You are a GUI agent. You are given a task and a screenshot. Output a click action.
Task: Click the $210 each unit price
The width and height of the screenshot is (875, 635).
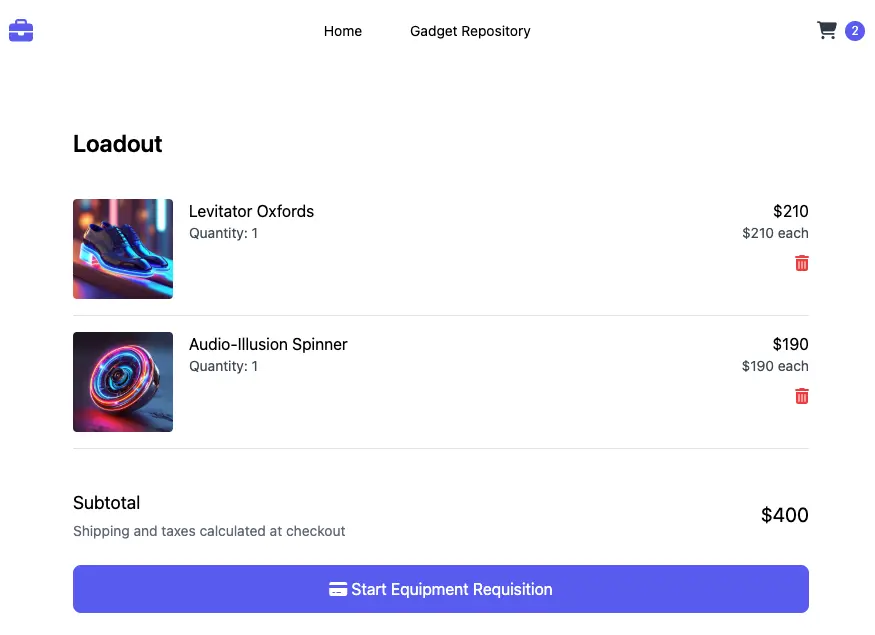pos(775,233)
